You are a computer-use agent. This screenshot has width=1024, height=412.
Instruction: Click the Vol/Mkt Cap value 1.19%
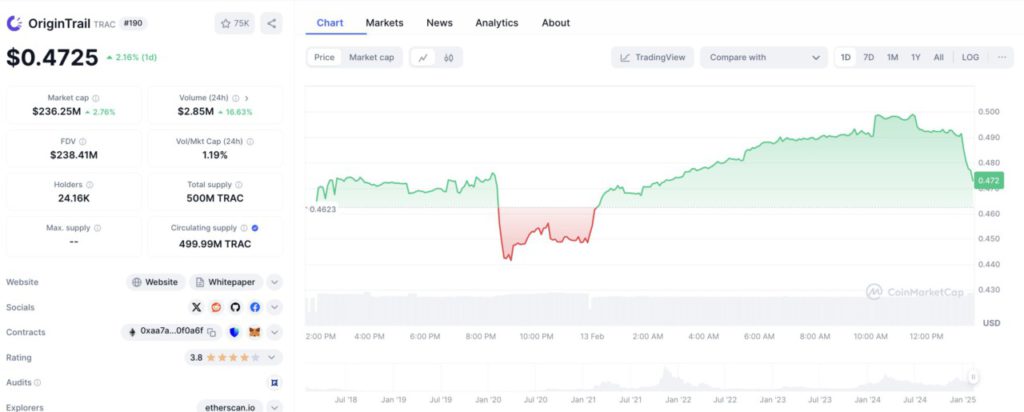point(215,155)
